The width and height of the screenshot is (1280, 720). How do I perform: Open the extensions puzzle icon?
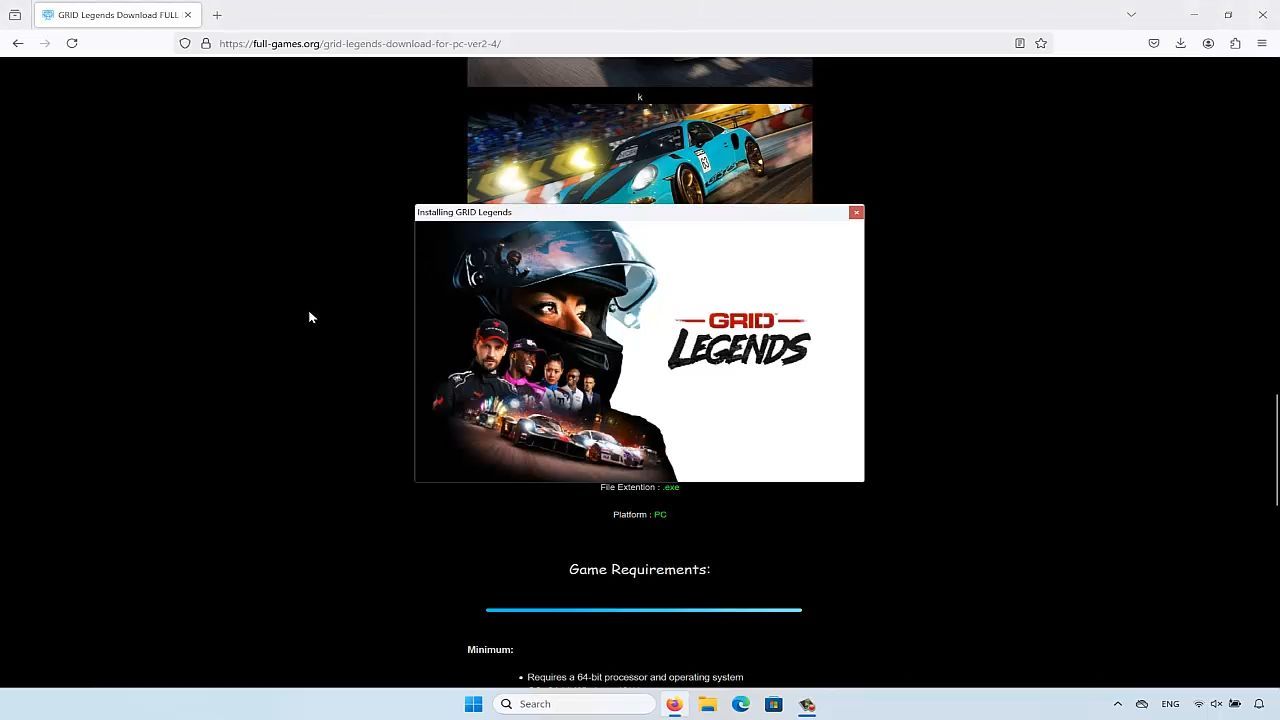(x=1235, y=43)
